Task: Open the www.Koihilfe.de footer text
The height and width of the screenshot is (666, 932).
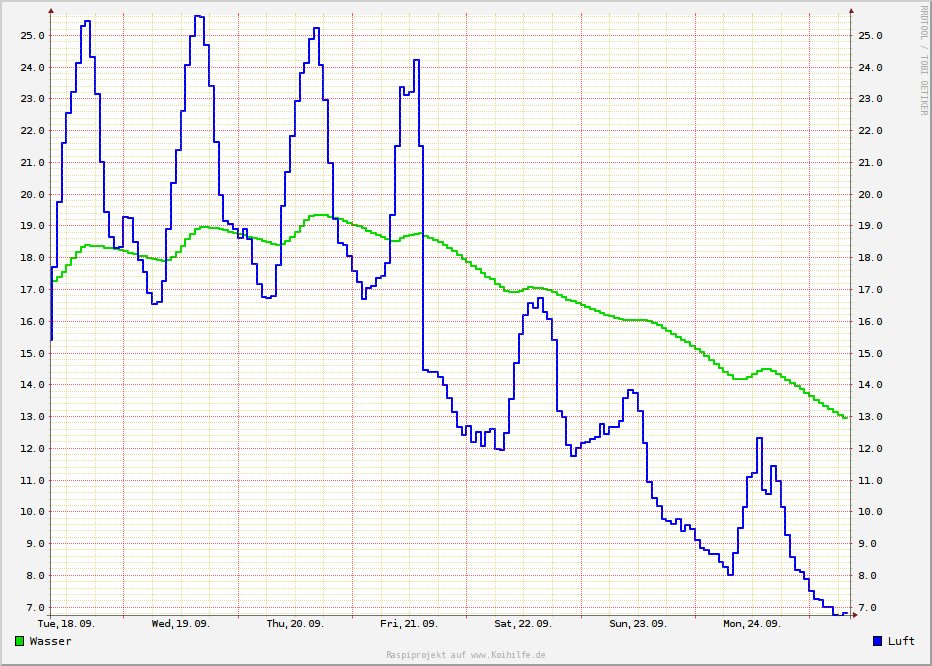Action: pos(465,655)
